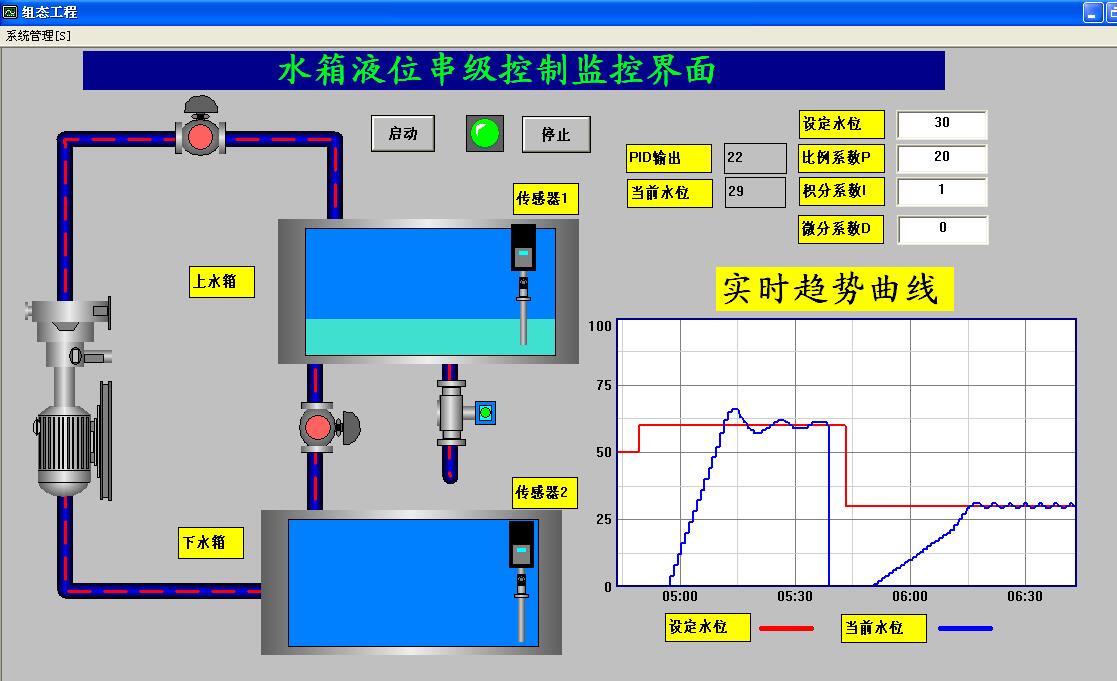This screenshot has width=1117, height=681.
Task: Click the 比例系数P input field showing 20
Action: click(x=942, y=158)
